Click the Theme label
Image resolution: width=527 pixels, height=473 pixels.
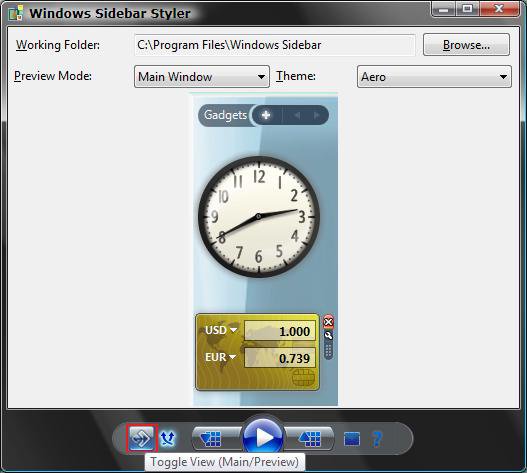[296, 76]
